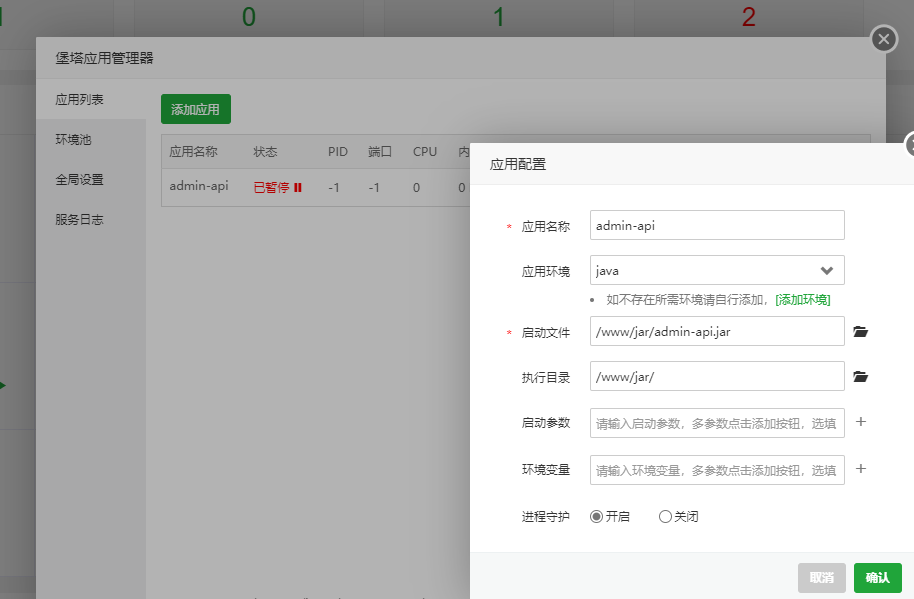The image size is (914, 599).
Task: Focus the 环境变量 input field
Action: coord(717,470)
